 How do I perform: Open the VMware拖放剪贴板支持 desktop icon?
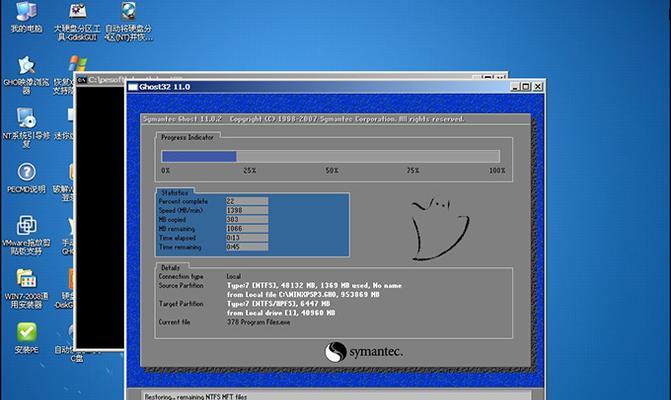(x=27, y=234)
